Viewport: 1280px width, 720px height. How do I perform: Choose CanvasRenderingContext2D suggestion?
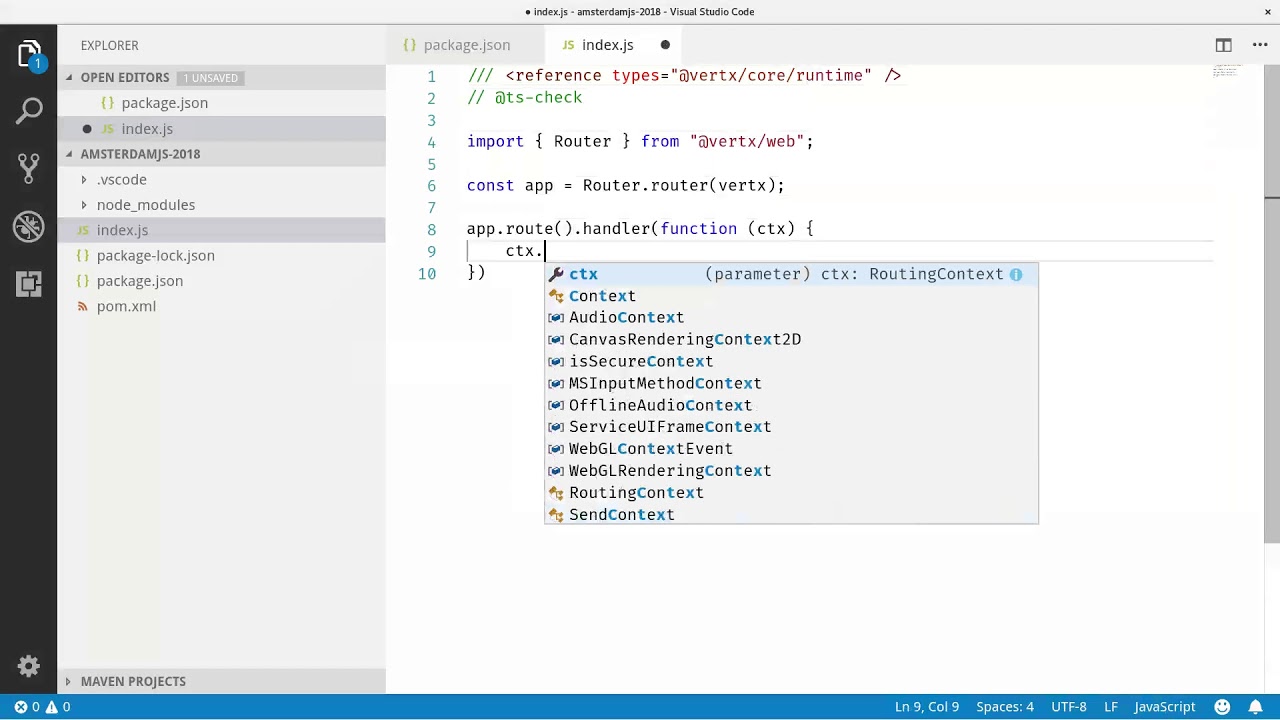pos(791,340)
